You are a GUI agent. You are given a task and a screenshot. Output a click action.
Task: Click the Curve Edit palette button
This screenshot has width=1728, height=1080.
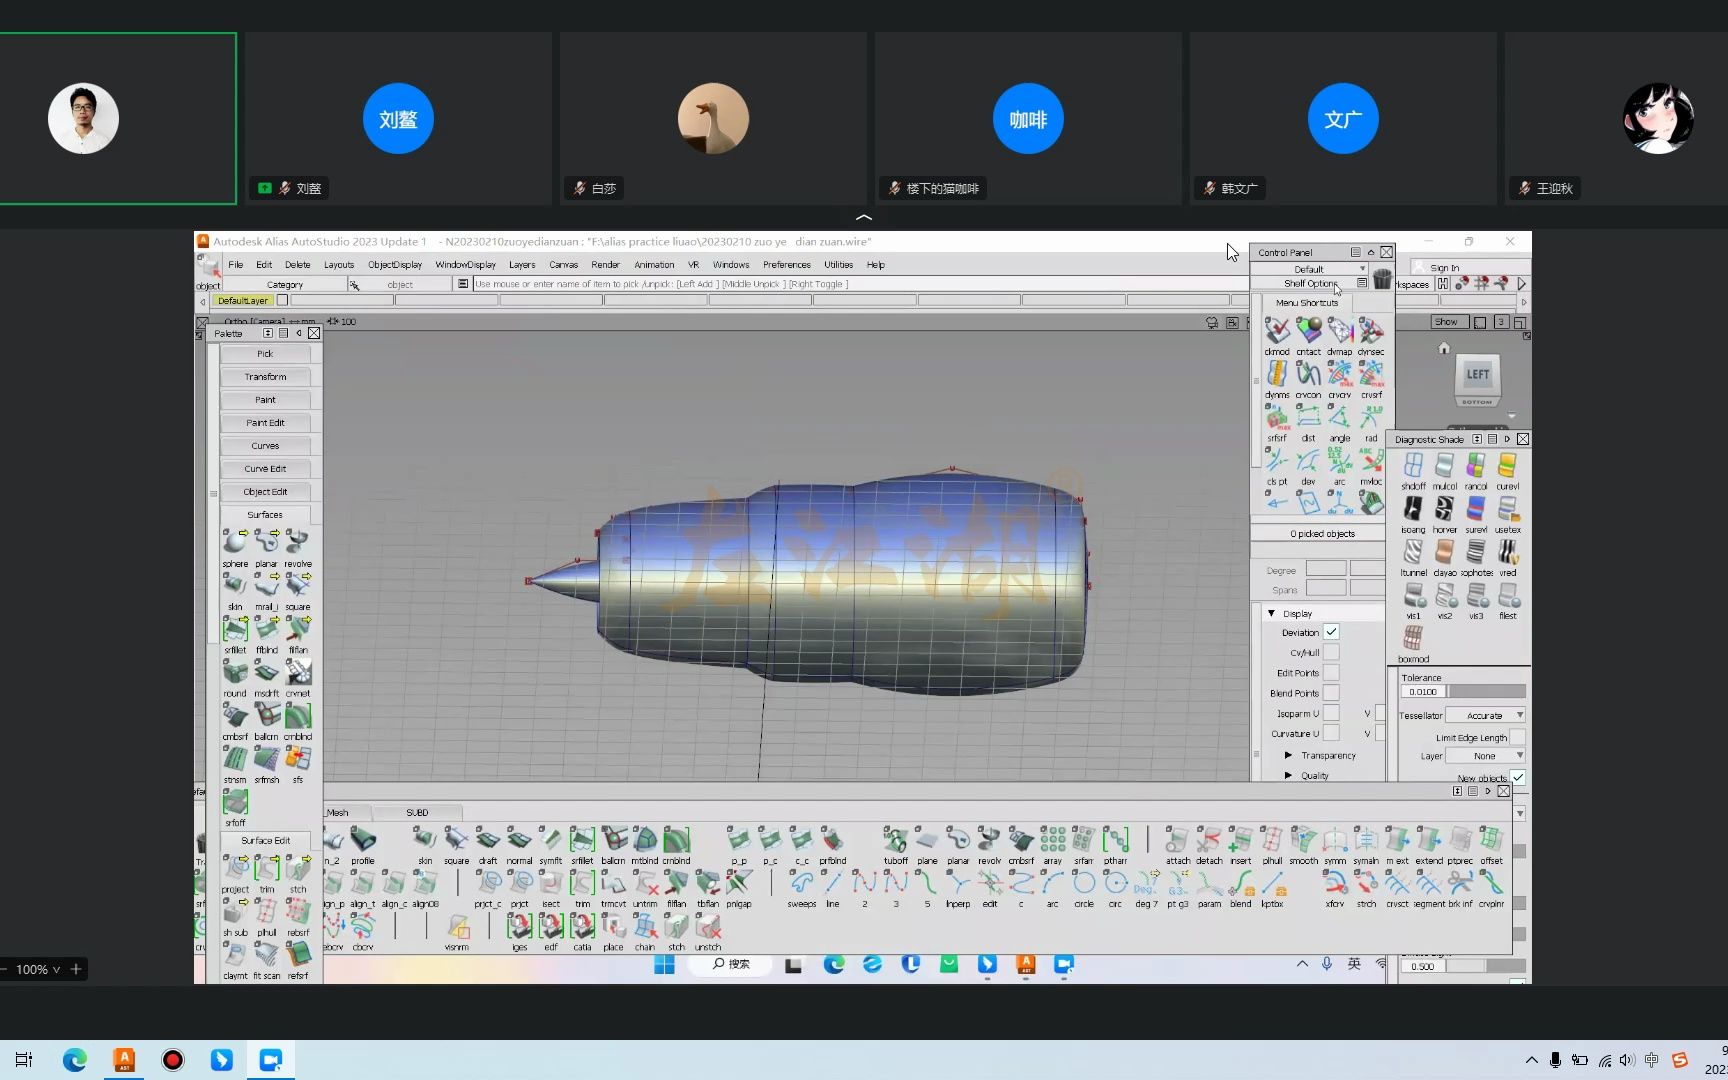click(x=265, y=469)
